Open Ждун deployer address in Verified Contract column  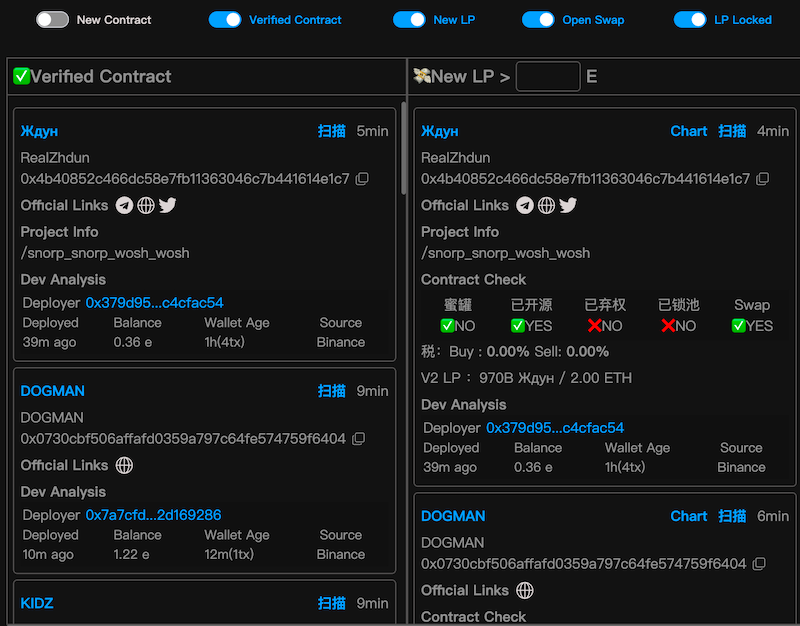point(155,303)
